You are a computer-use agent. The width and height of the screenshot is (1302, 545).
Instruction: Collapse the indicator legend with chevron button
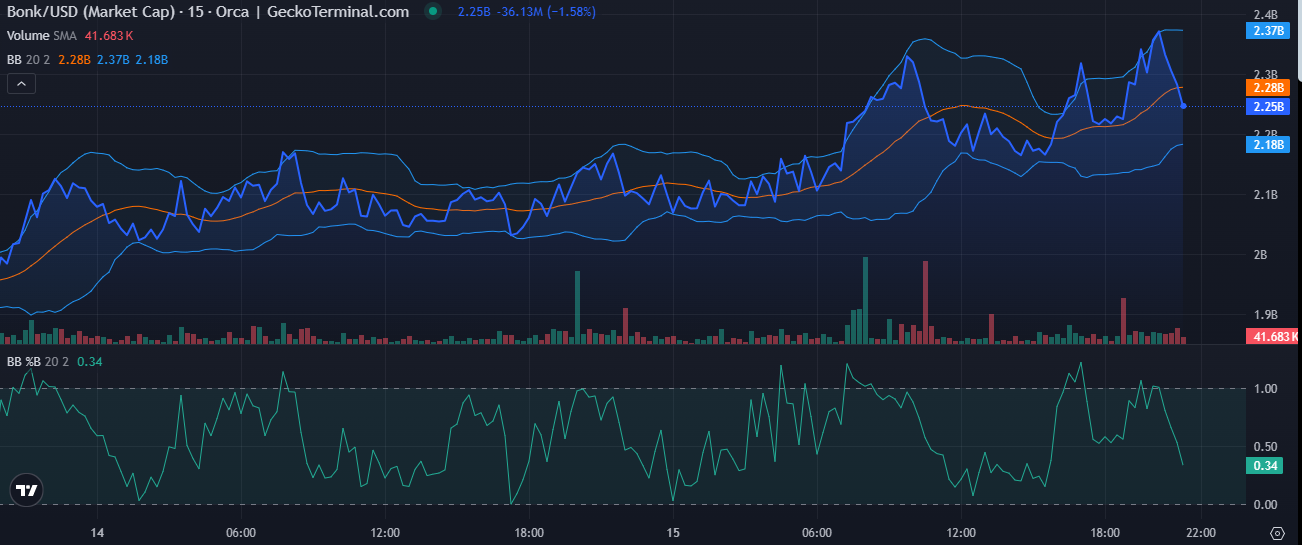point(22,84)
